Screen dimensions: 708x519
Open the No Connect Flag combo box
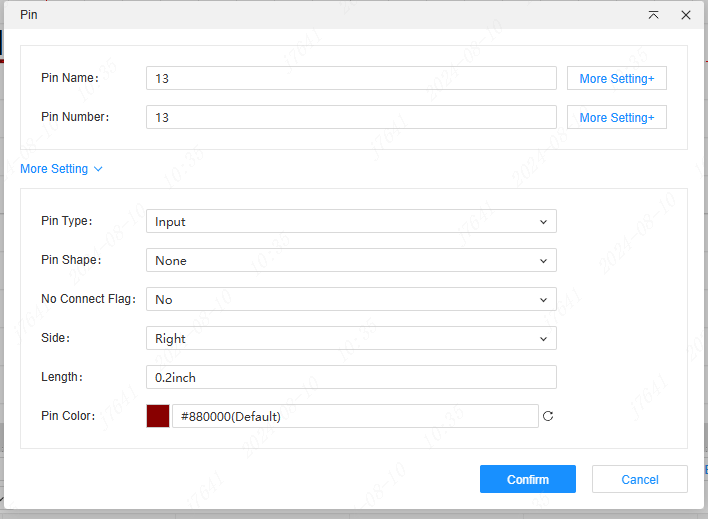tap(350, 299)
